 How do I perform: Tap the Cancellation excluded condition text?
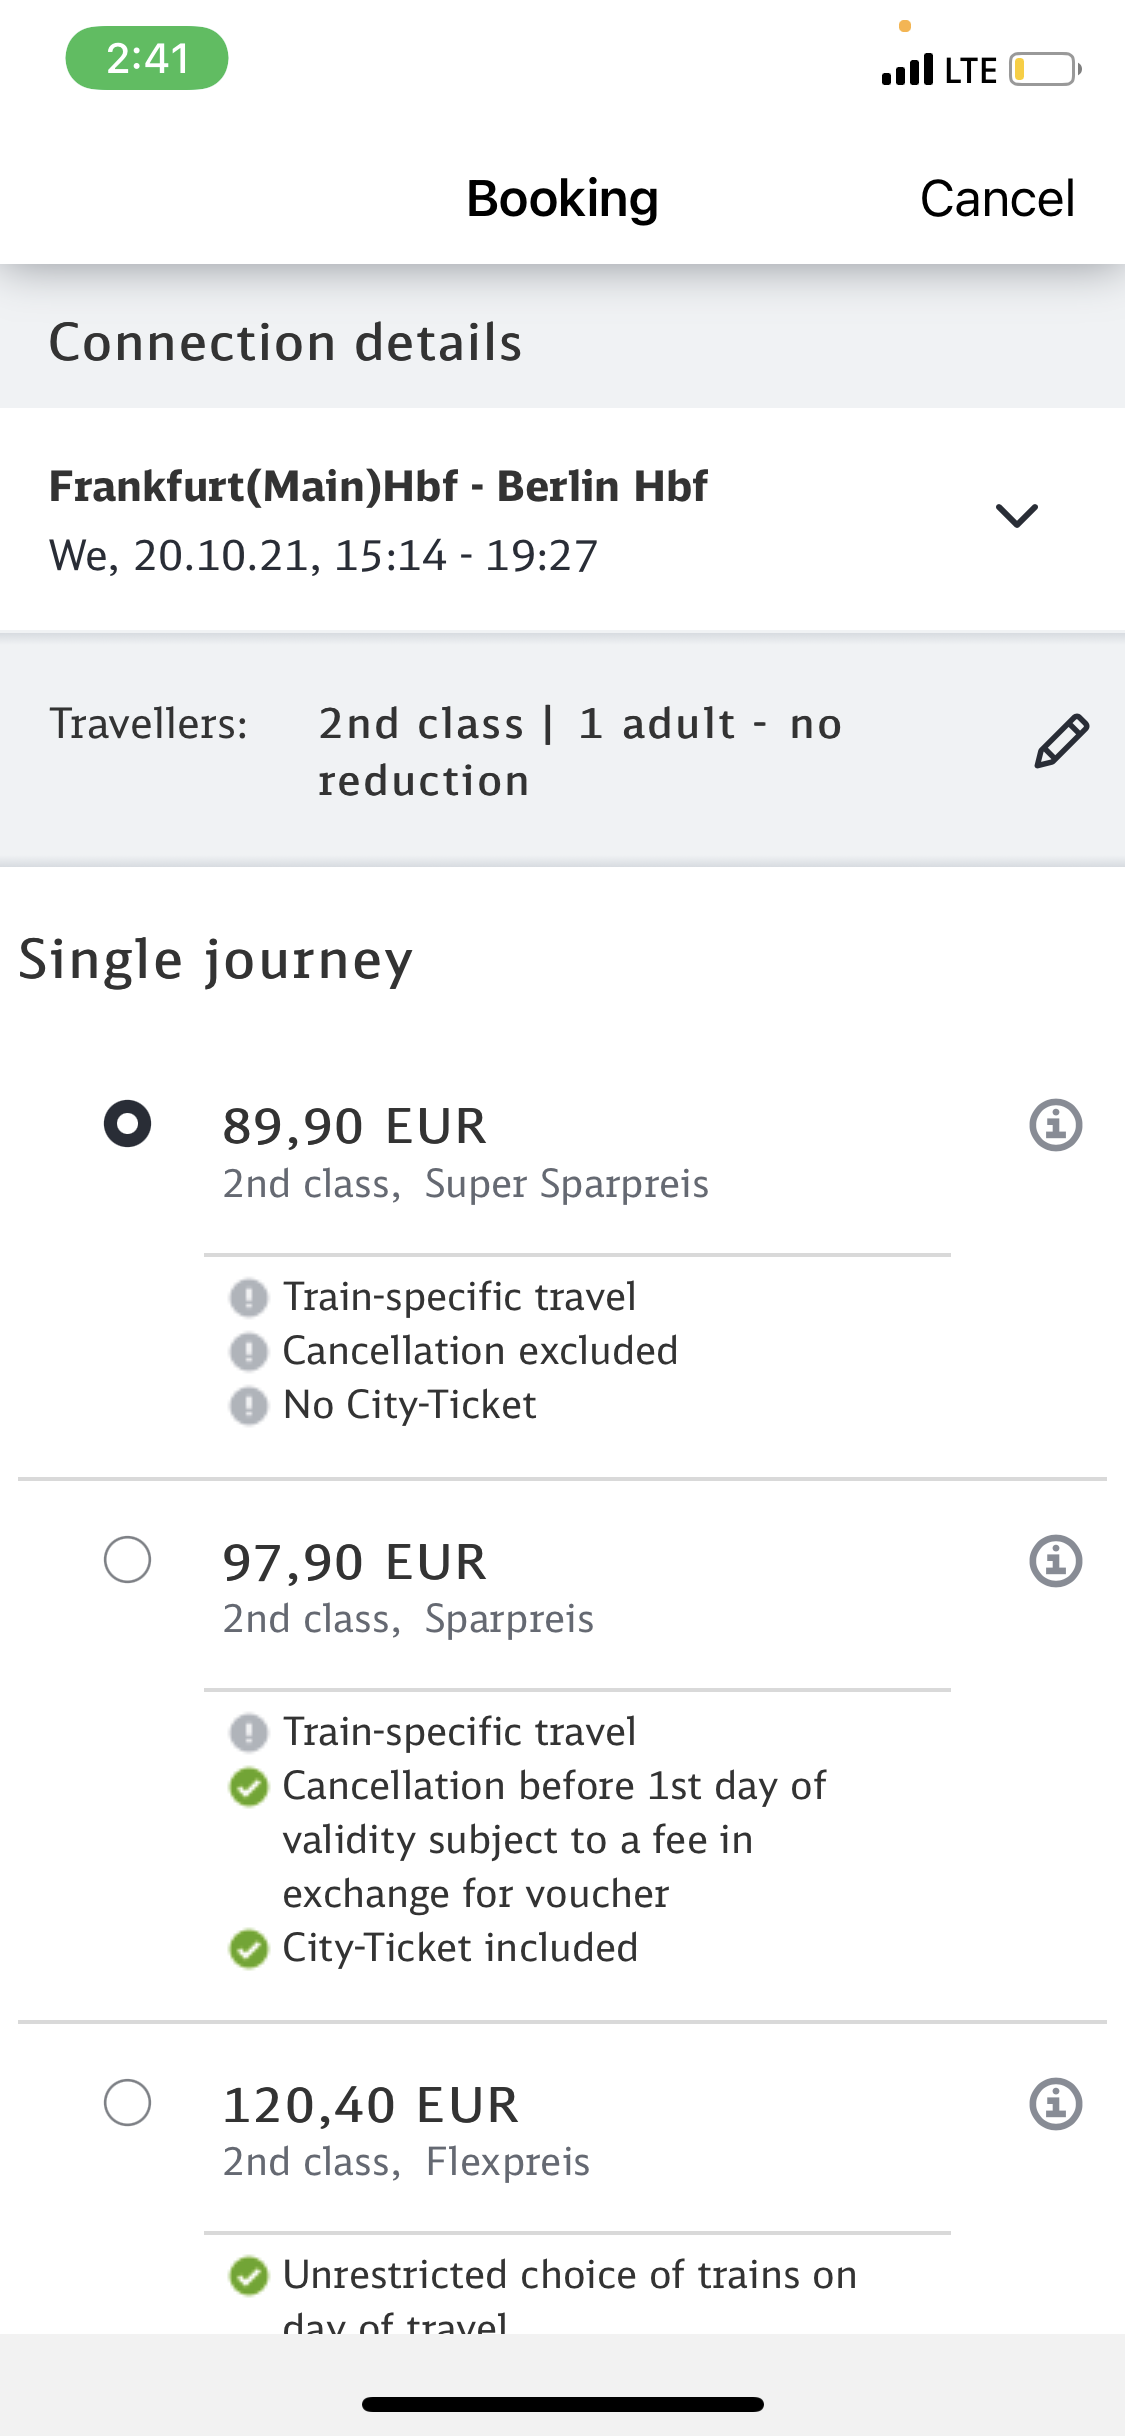pyautogui.click(x=480, y=1351)
